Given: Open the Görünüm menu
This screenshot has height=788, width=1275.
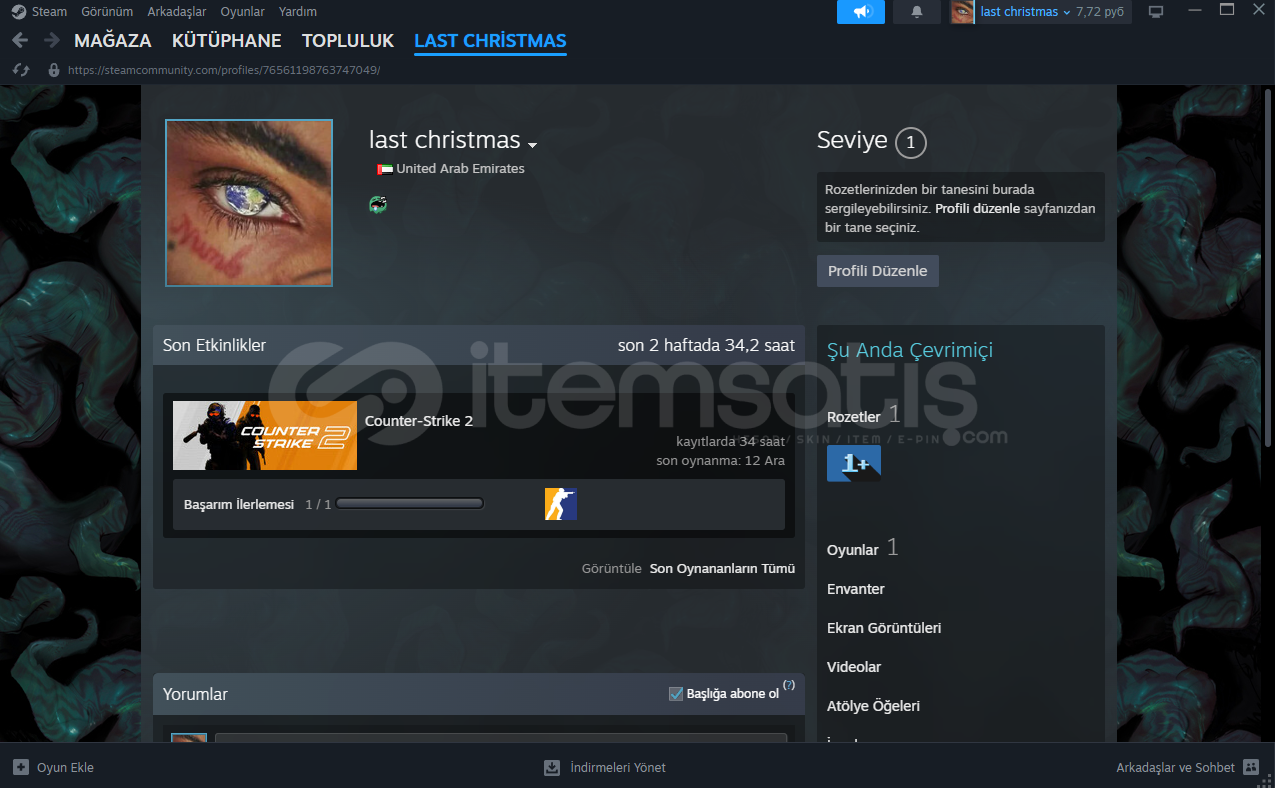Looking at the screenshot, I should pos(107,12).
